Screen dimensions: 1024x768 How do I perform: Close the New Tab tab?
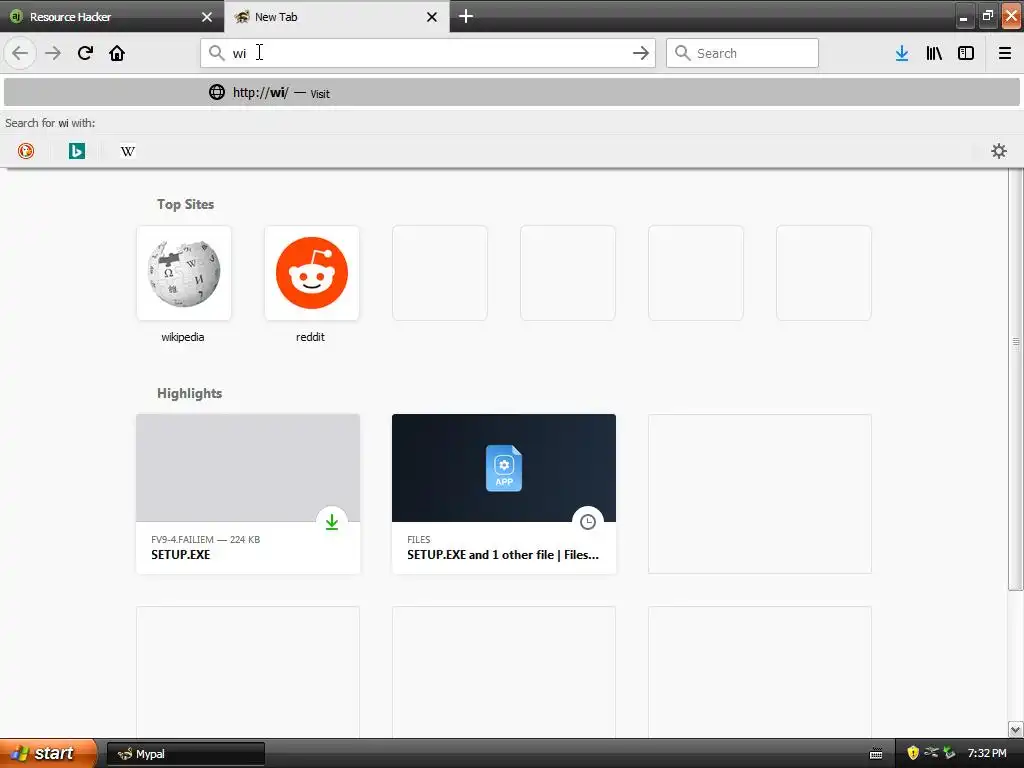point(432,17)
